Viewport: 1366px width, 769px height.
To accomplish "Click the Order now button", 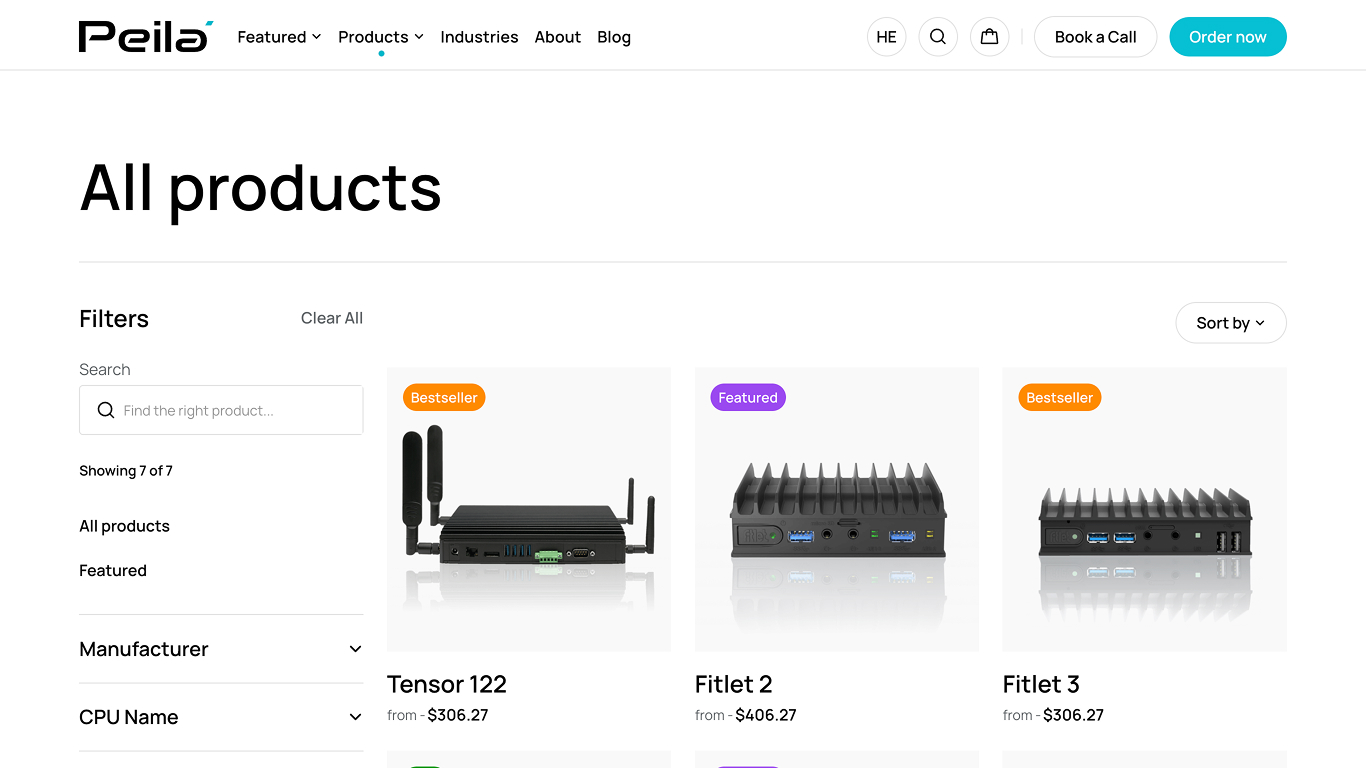I will click(x=1228, y=37).
